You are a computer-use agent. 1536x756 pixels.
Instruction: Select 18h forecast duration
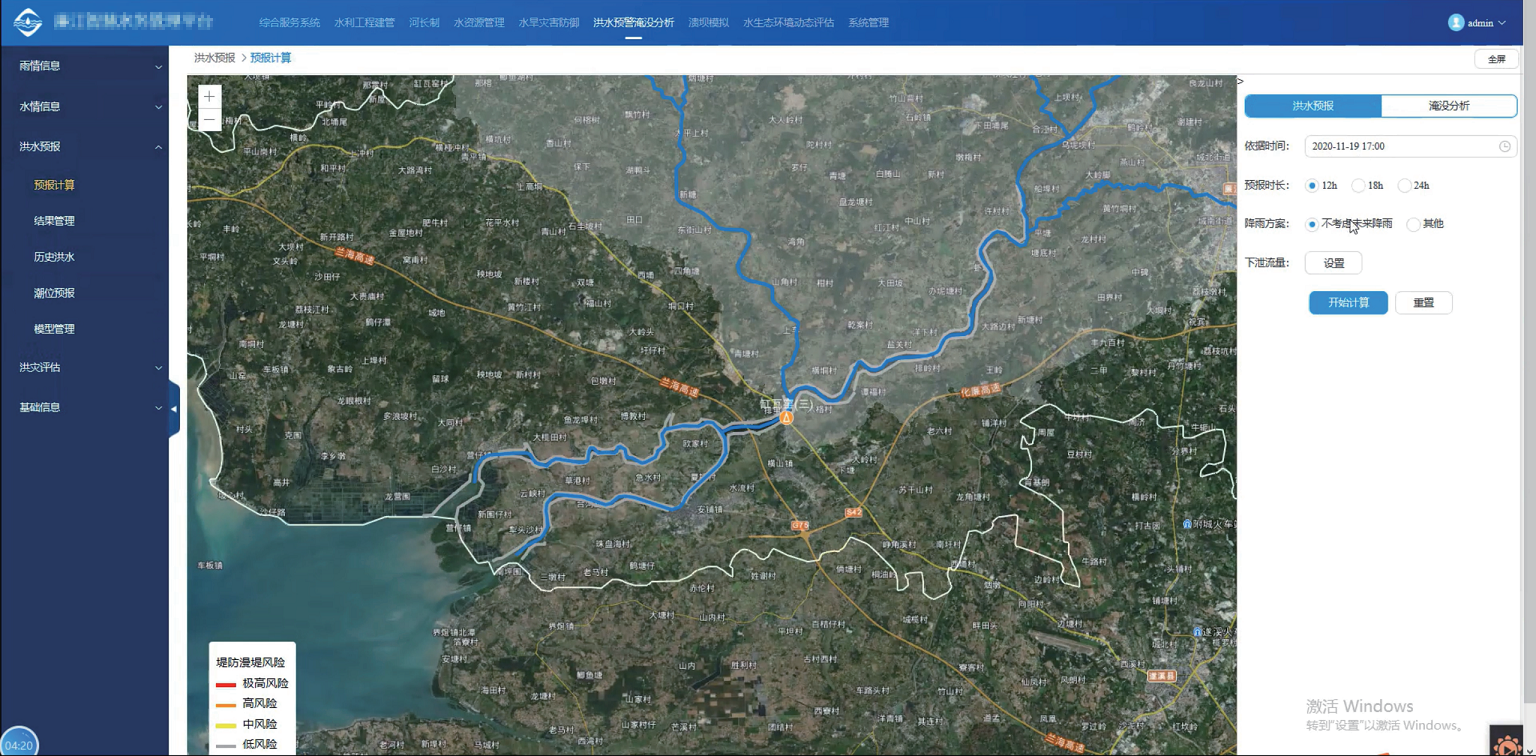point(1367,185)
